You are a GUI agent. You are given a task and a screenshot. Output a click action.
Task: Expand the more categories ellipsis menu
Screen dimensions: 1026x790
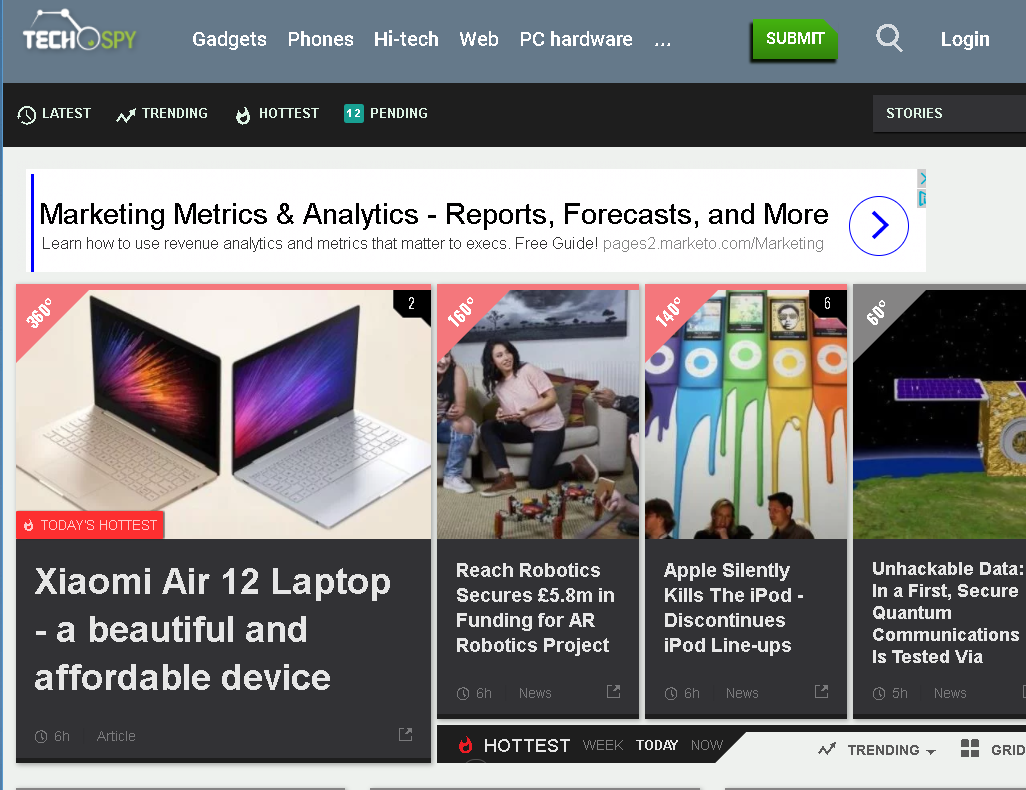662,40
